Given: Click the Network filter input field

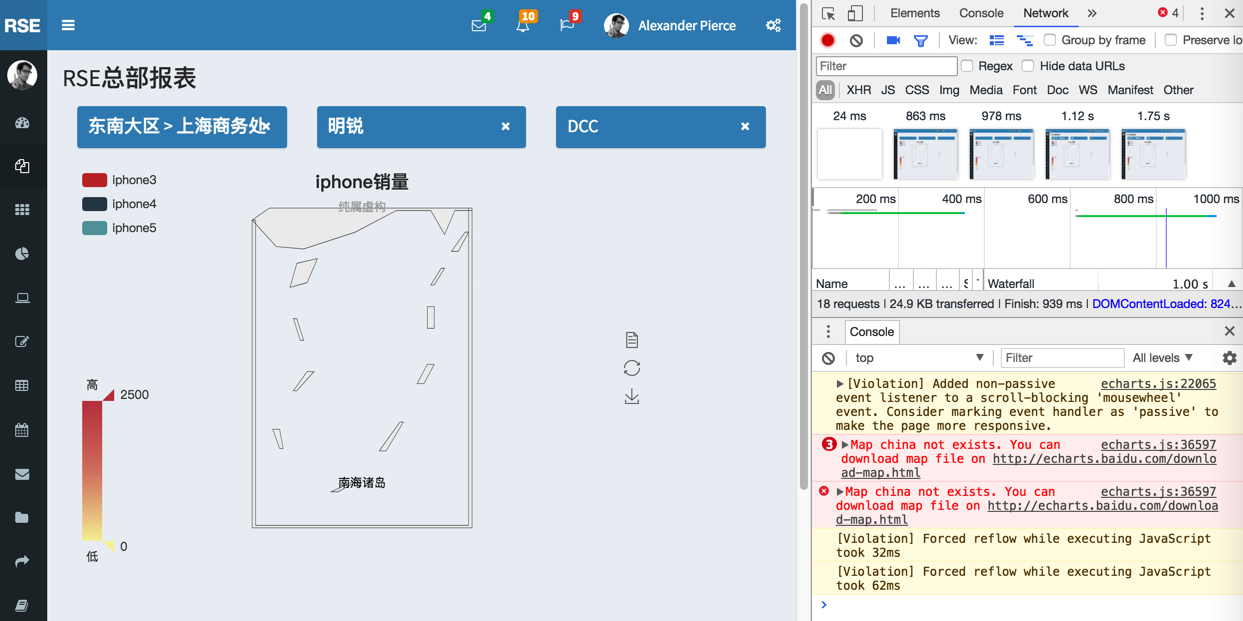Looking at the screenshot, I should coord(887,66).
